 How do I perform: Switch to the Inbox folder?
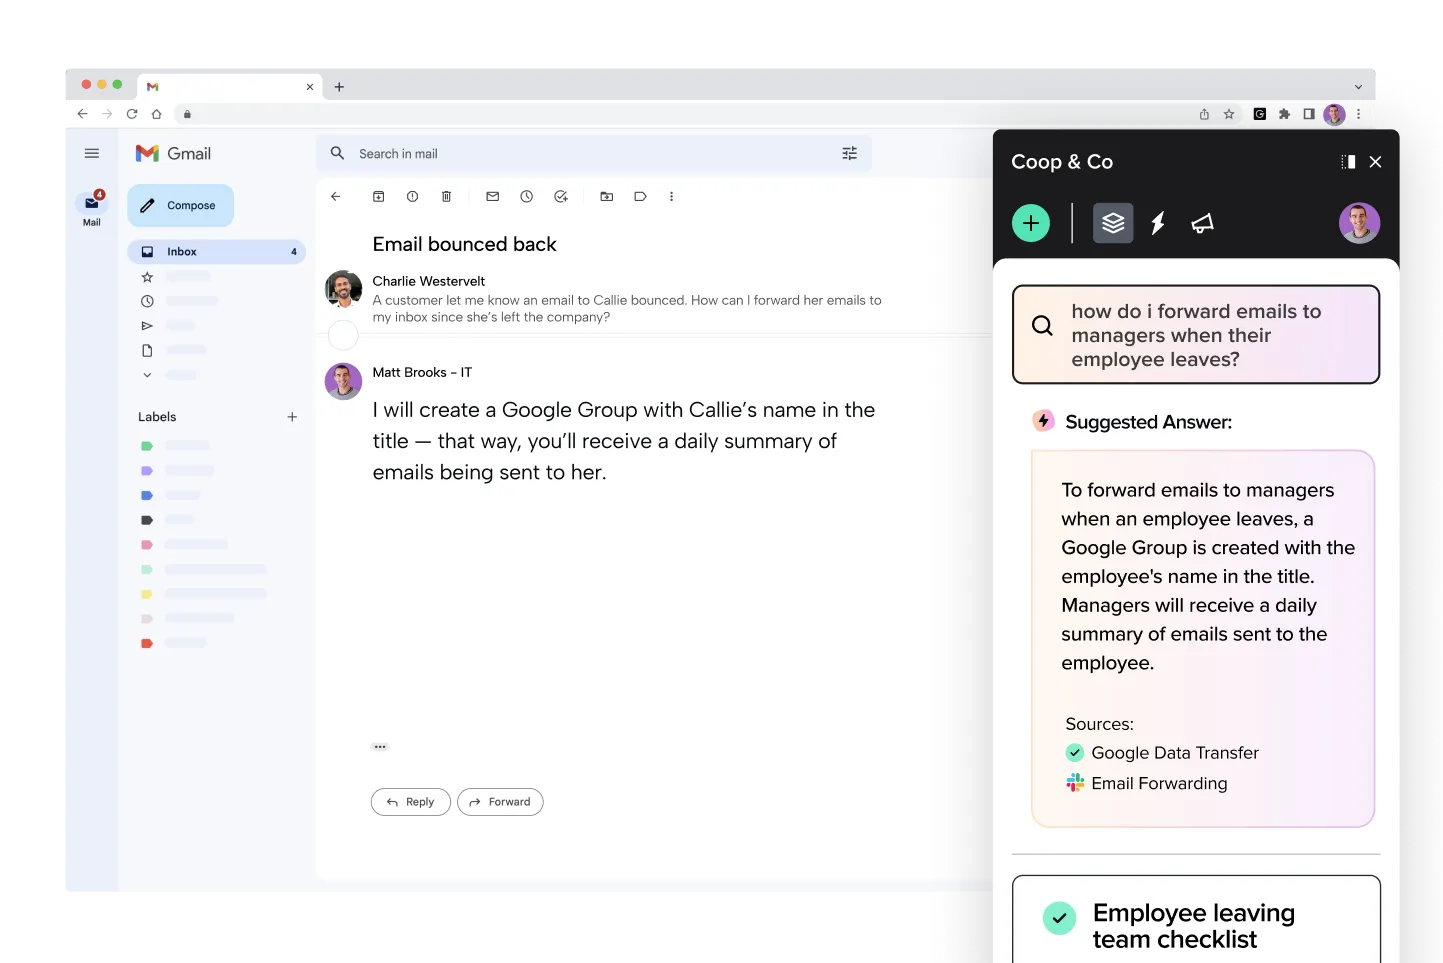(x=182, y=251)
